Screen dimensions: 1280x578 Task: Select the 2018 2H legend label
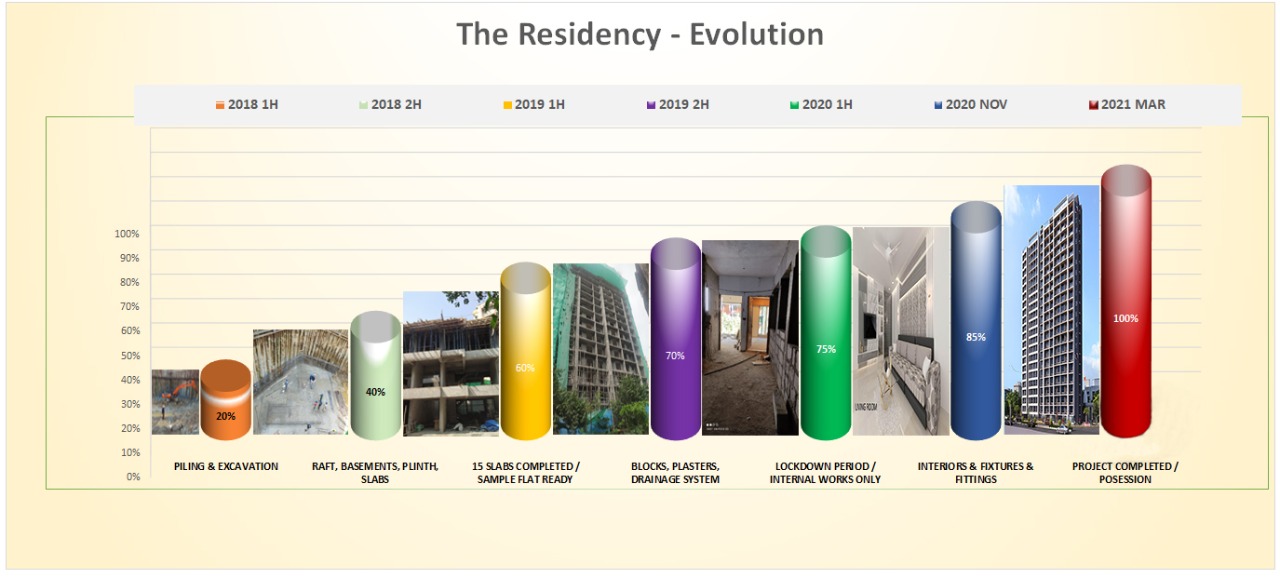click(396, 105)
